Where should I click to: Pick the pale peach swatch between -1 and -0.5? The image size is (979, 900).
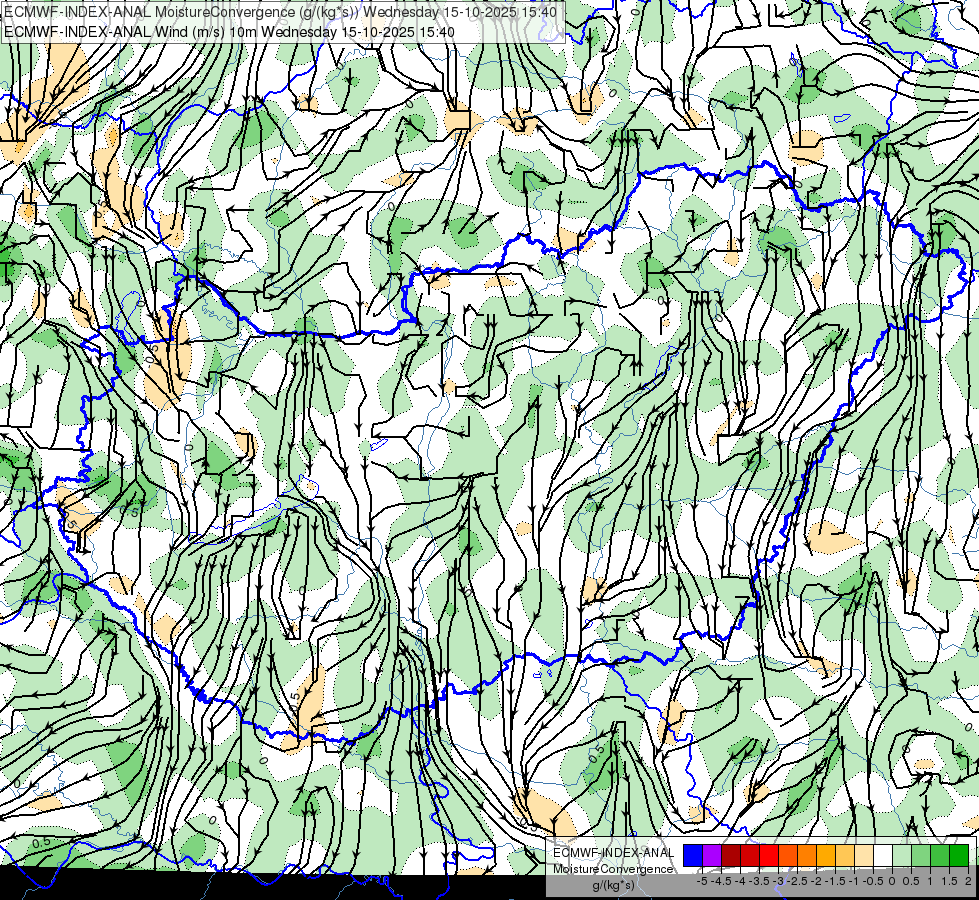pyautogui.click(x=864, y=856)
